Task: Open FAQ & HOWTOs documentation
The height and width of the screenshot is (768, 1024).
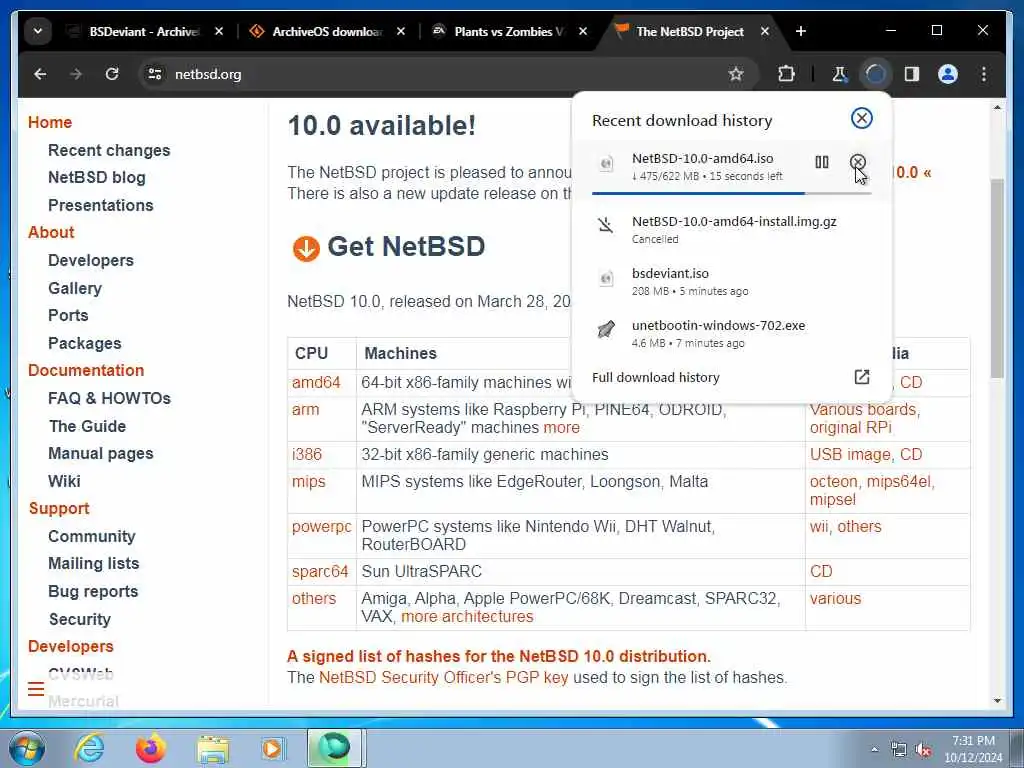Action: click(109, 398)
